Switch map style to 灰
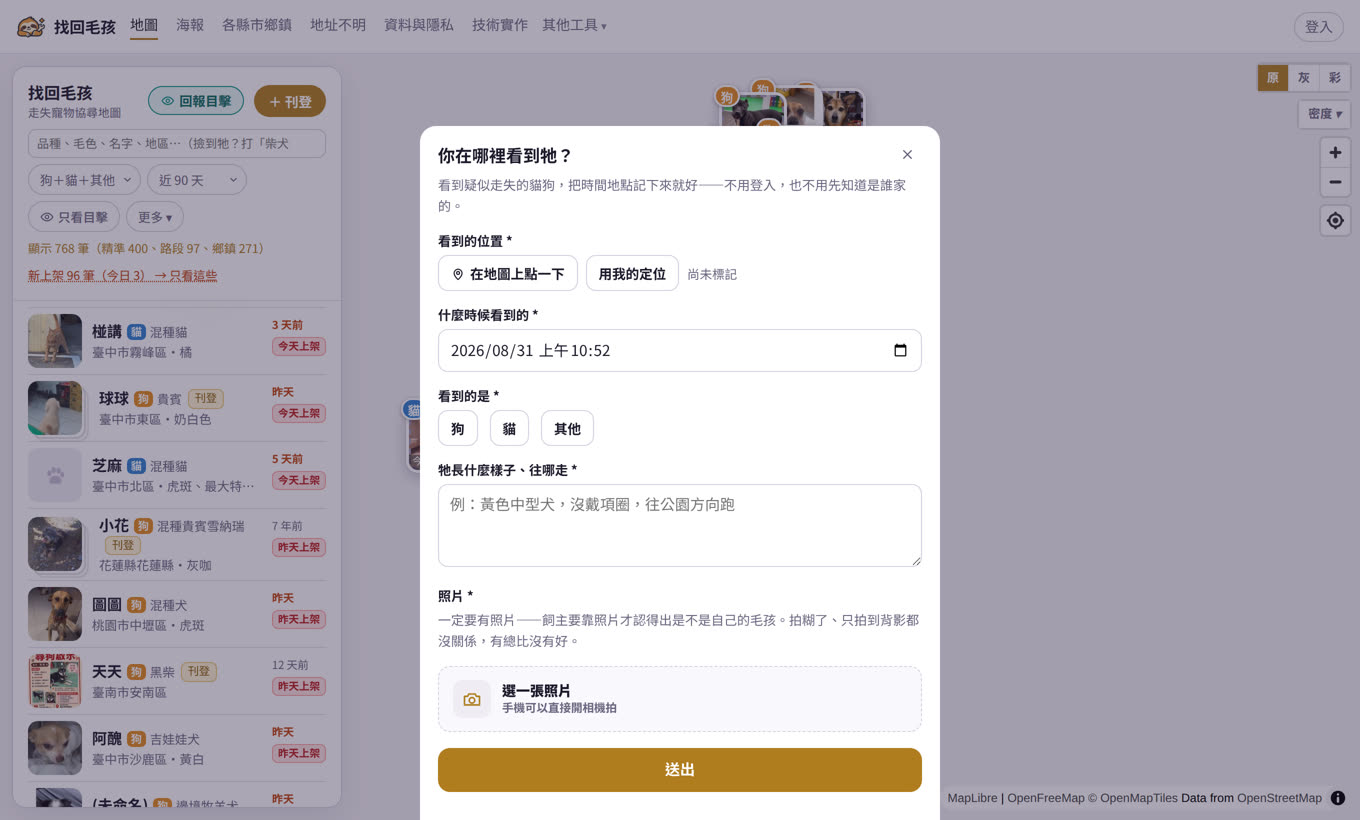The height and width of the screenshot is (820, 1360). pyautogui.click(x=1303, y=78)
